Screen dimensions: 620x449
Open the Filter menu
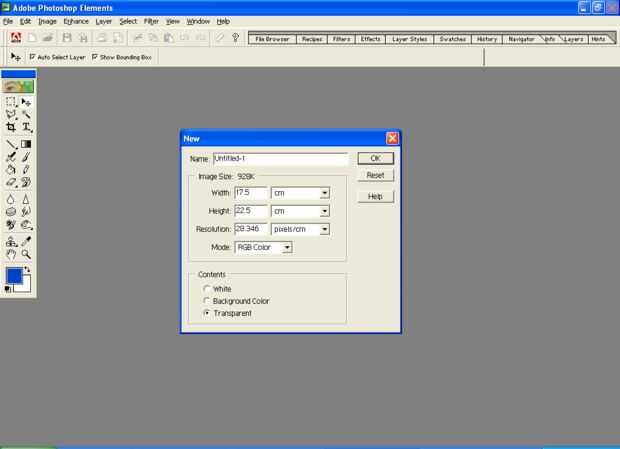151,21
